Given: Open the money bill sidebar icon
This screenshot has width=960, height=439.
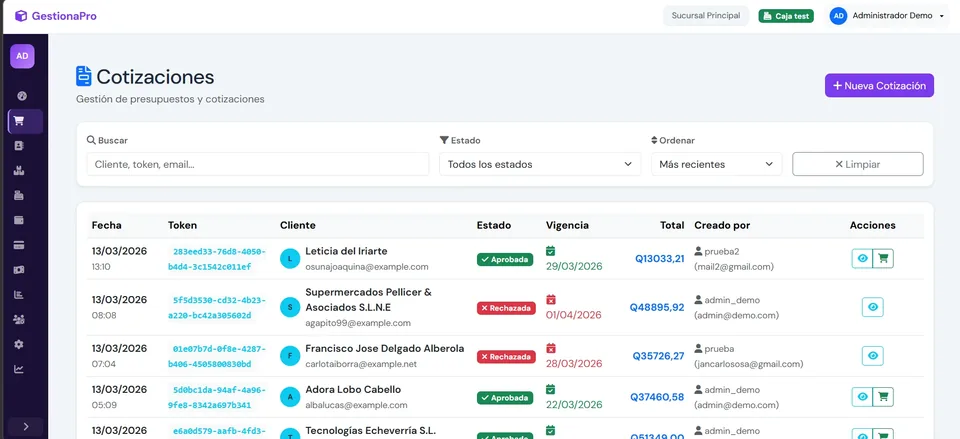Looking at the screenshot, I should 19,270.
